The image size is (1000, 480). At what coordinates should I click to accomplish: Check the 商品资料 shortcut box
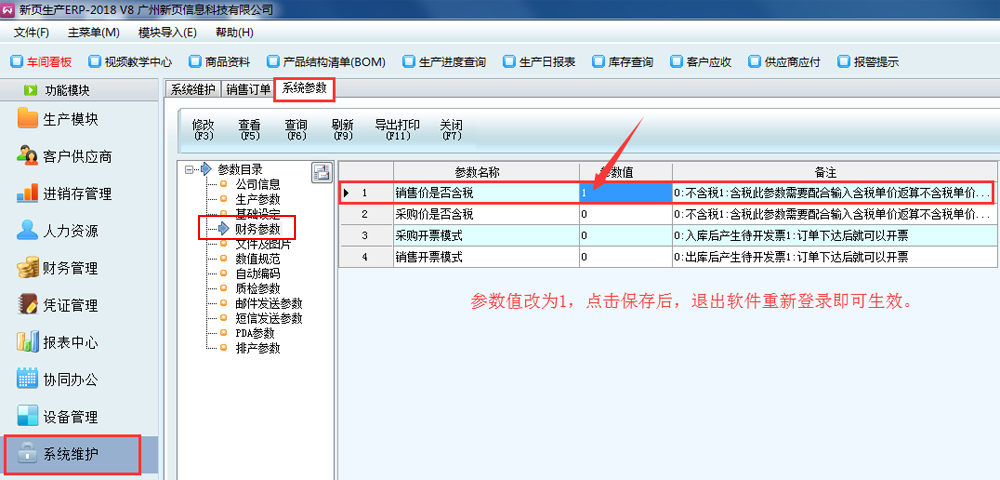pyautogui.click(x=195, y=62)
